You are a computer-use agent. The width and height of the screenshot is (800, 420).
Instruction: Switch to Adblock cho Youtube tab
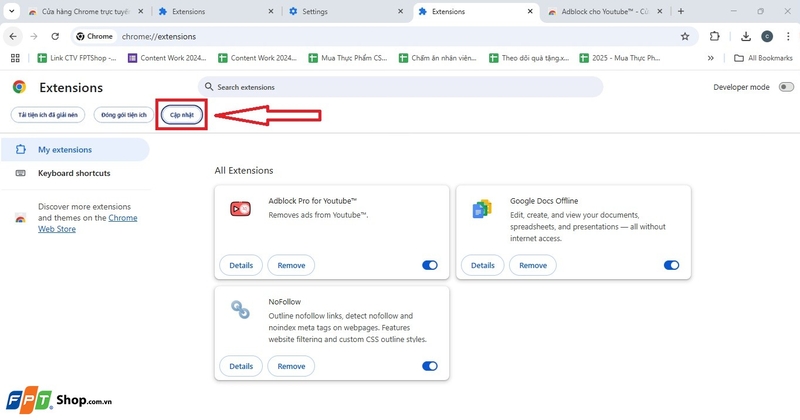[x=605, y=11]
